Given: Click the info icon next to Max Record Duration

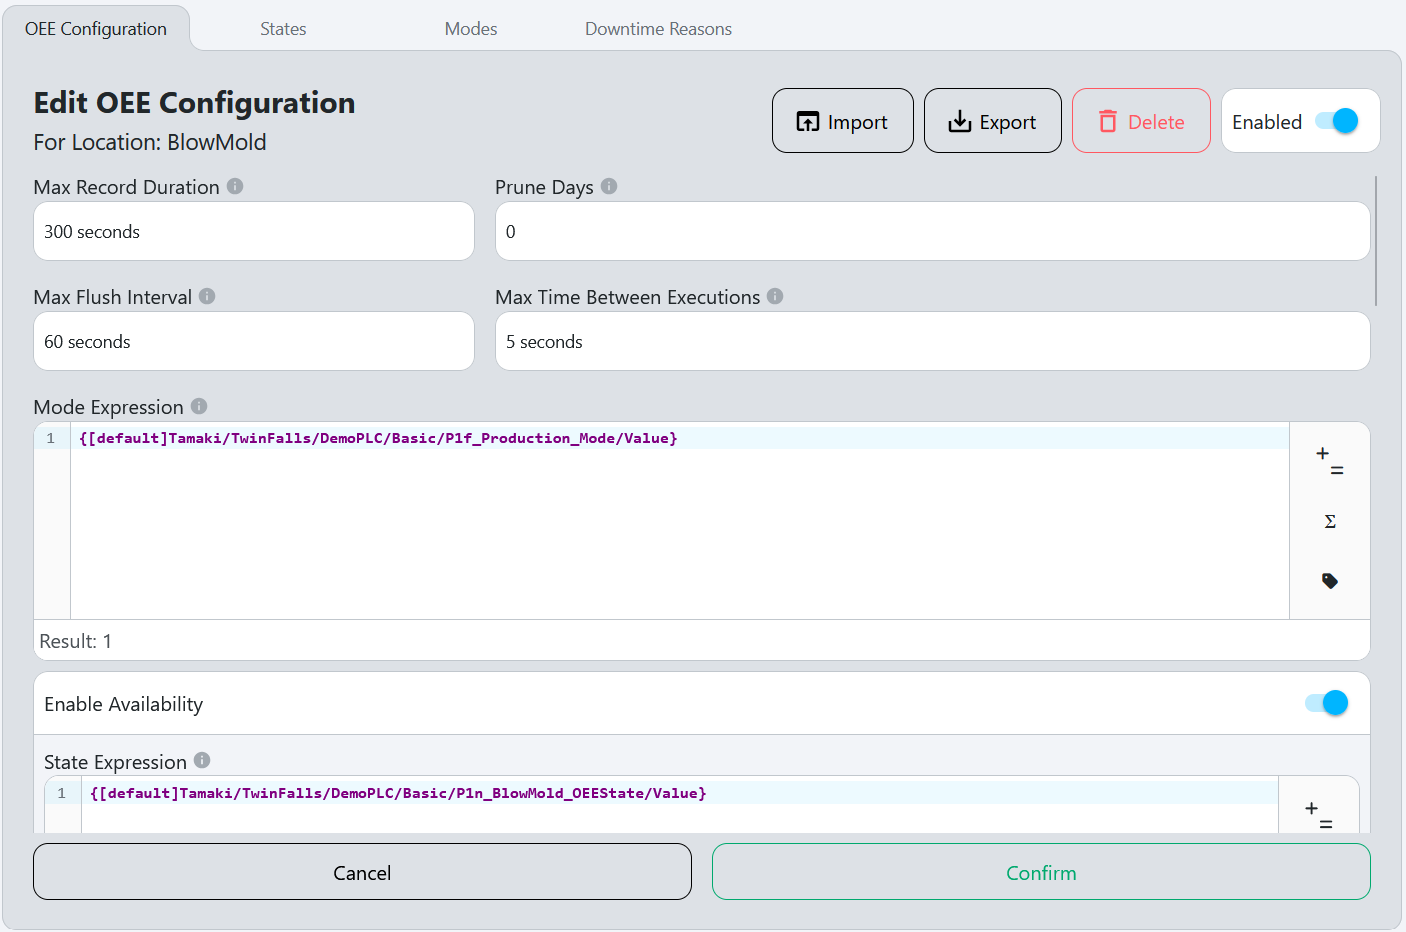Looking at the screenshot, I should tap(236, 186).
